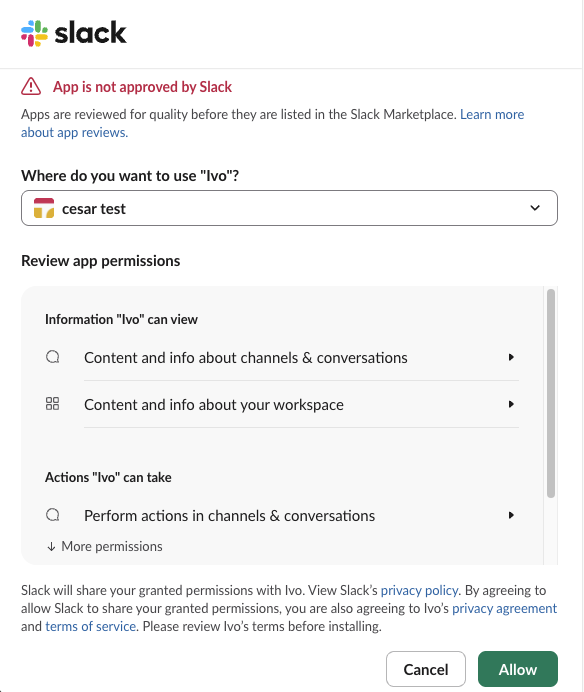Click the green Allow button
This screenshot has height=692, width=584.
click(518, 669)
